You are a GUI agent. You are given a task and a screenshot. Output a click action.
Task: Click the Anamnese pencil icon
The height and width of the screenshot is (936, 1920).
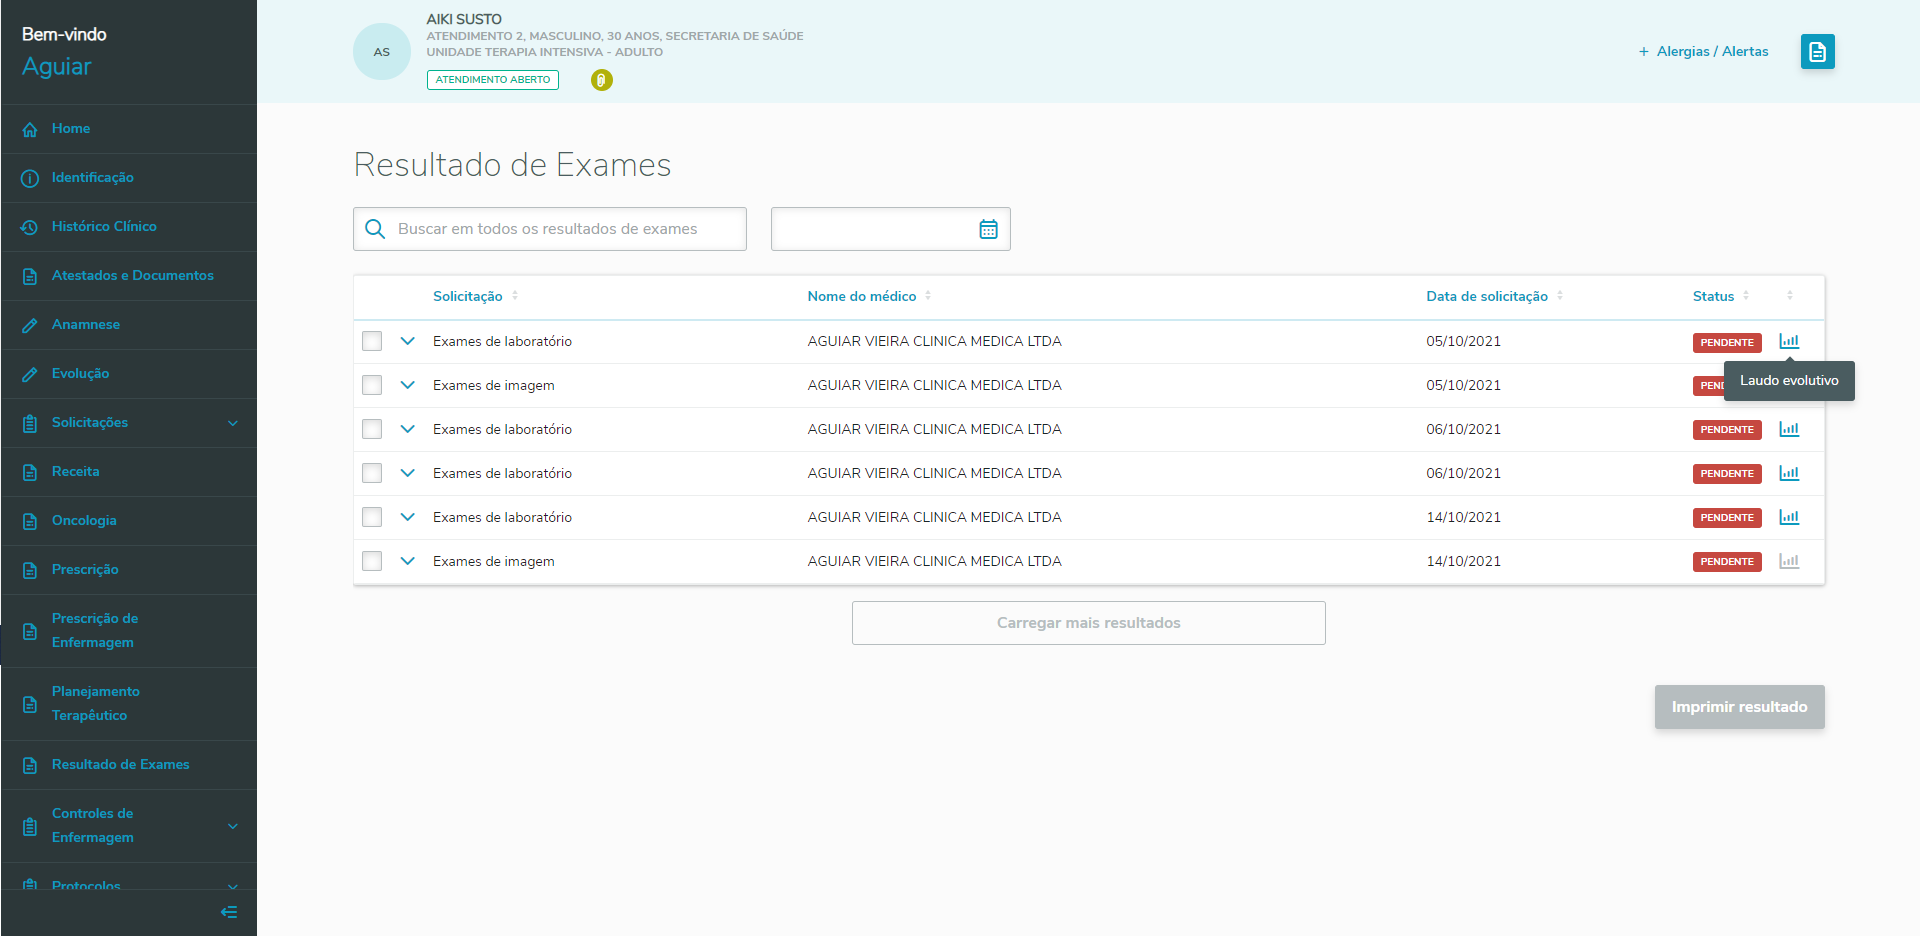[x=30, y=325]
